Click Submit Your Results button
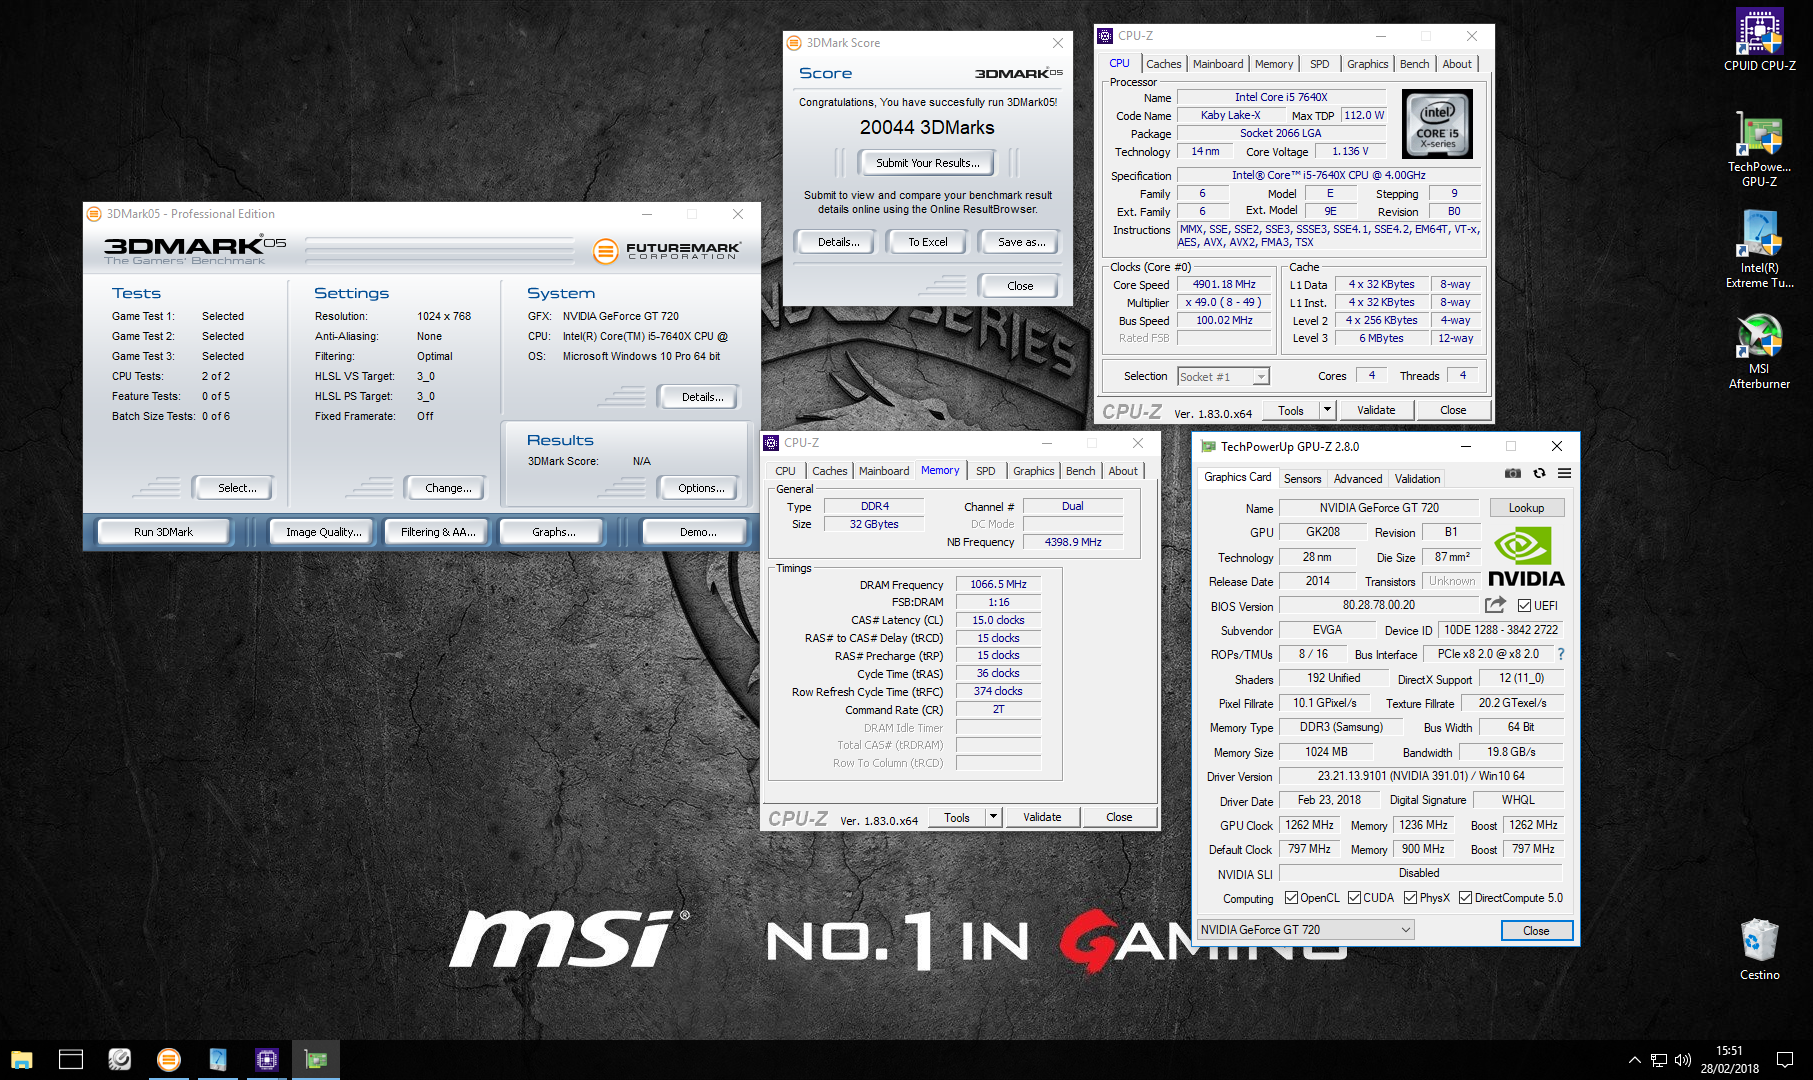The image size is (1813, 1080). pyautogui.click(x=927, y=163)
